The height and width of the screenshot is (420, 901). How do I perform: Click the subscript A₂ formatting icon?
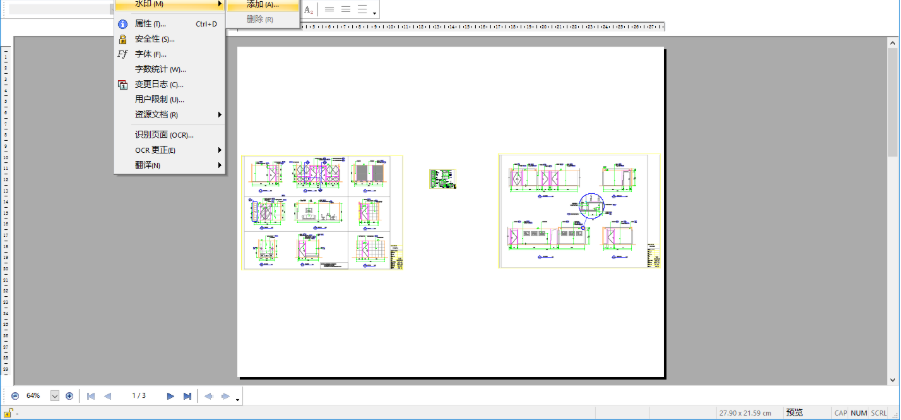click(309, 10)
